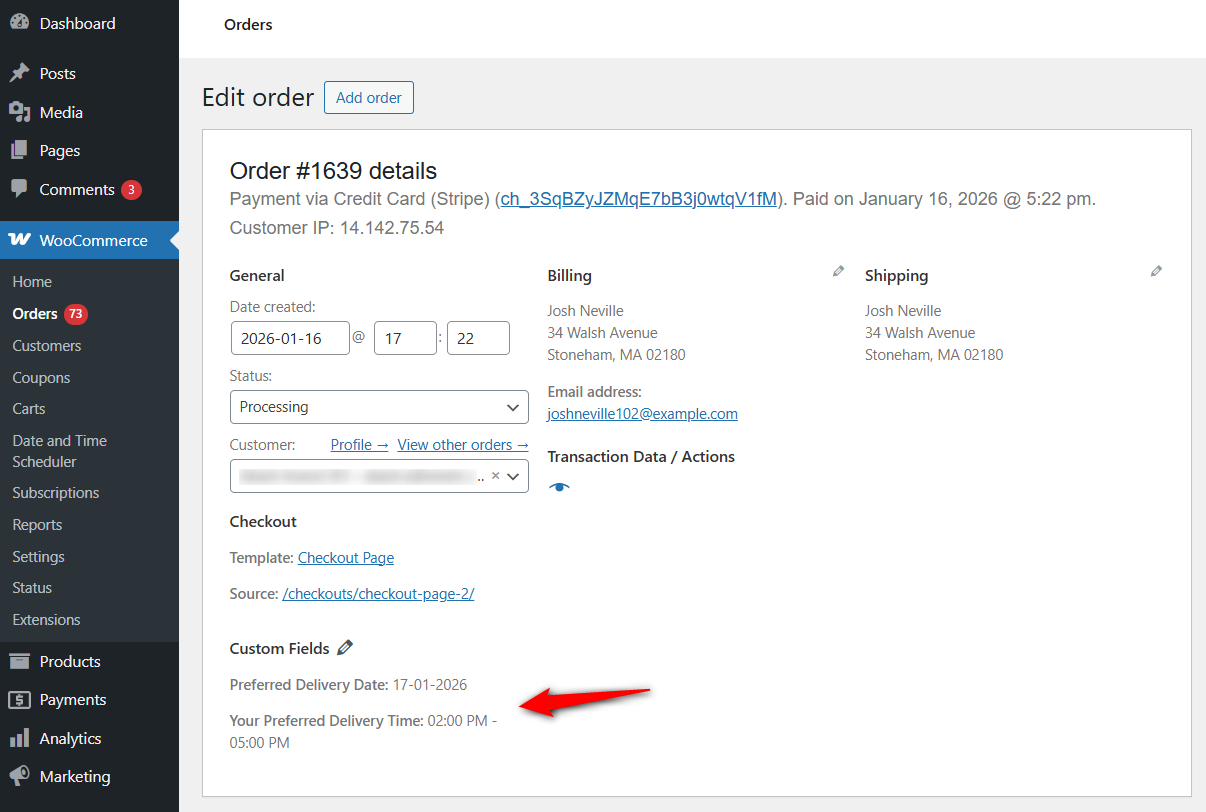
Task: Click the Add order button
Action: click(368, 97)
